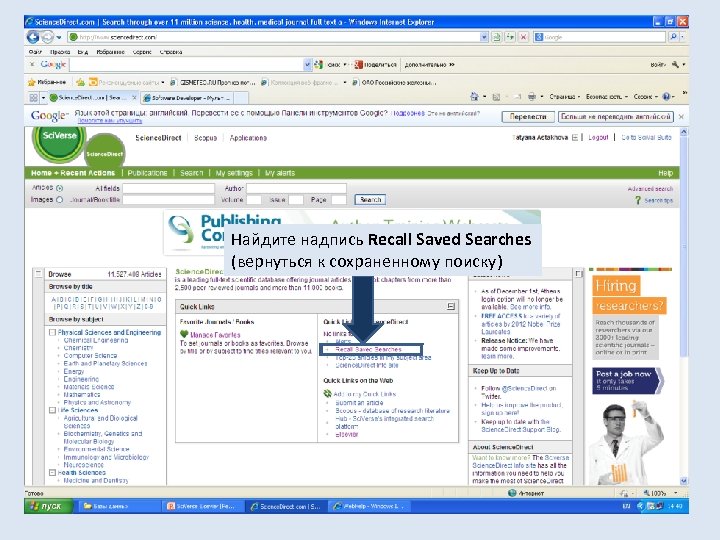Click the browser Back arrow button
This screenshot has height=540, width=720.
pos(33,37)
